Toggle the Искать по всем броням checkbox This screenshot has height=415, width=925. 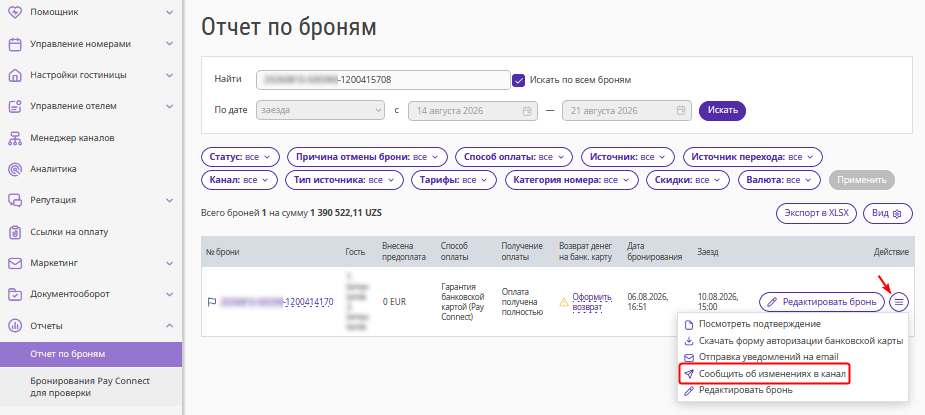(519, 80)
